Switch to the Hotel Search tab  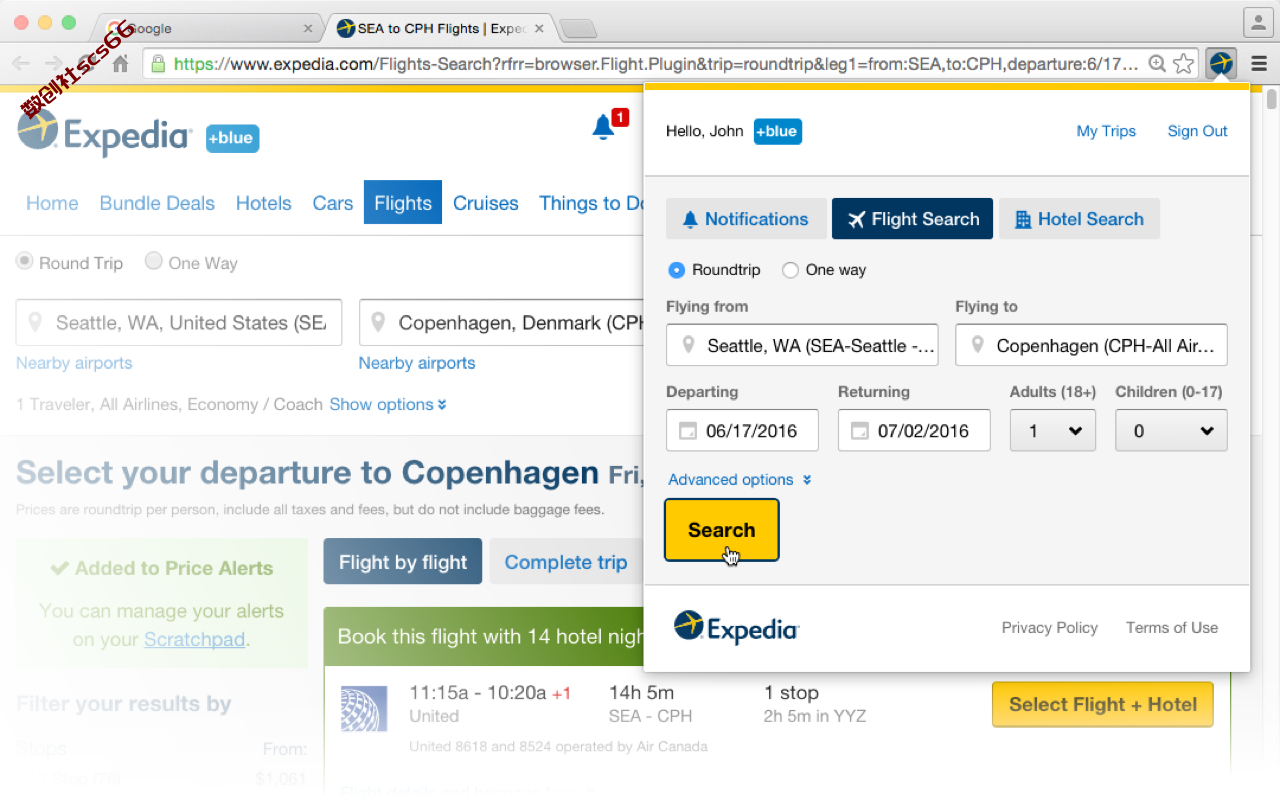tap(1079, 219)
